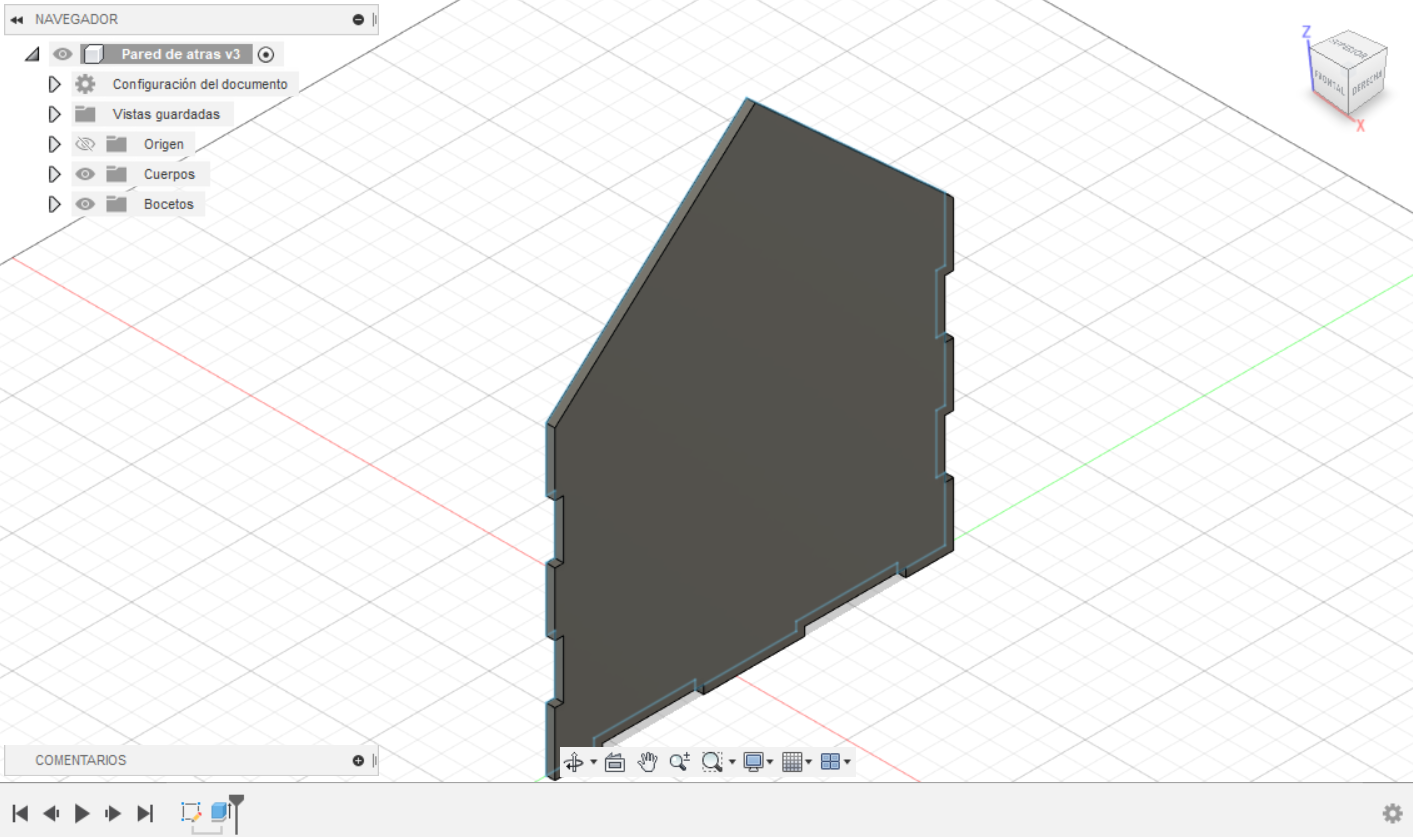Image resolution: width=1413 pixels, height=837 pixels.
Task: Activate the Look At tool
Action: [615, 762]
